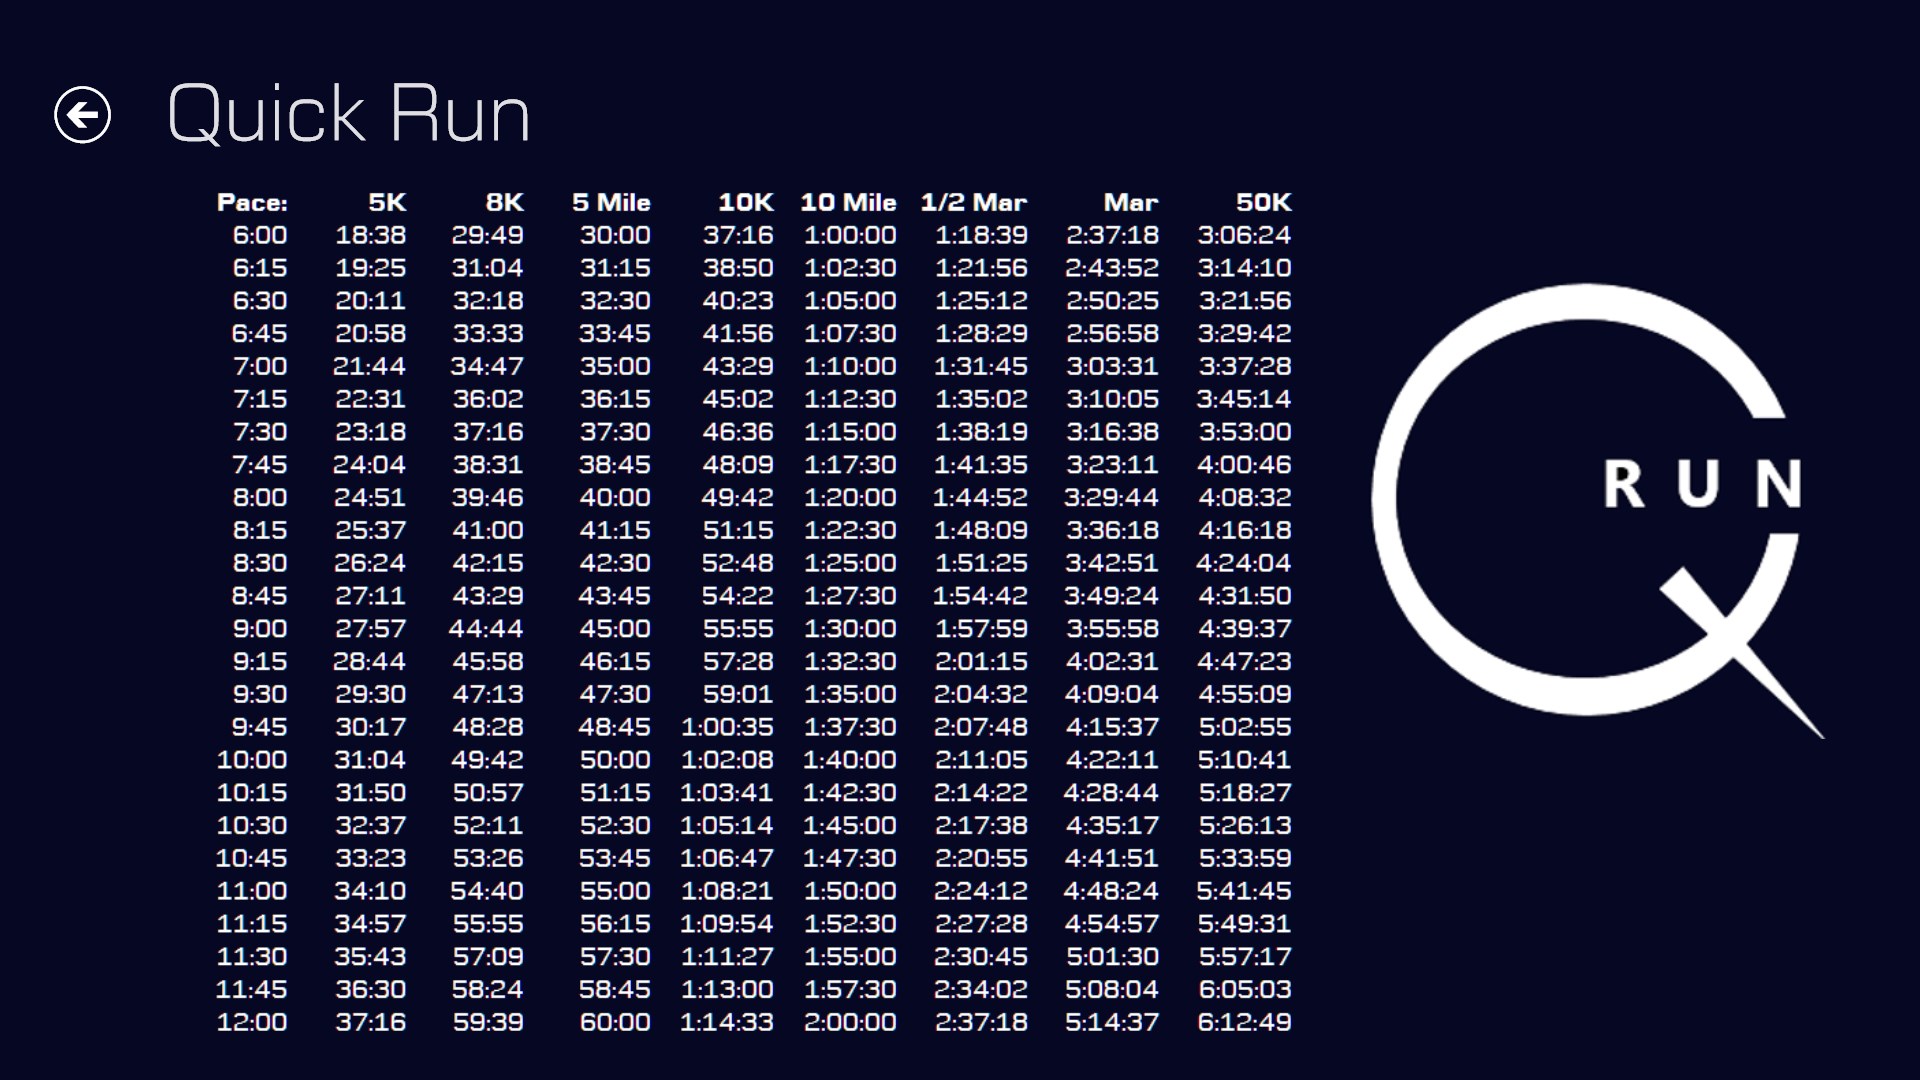
Task: Click the 10K time 1:00:35
Action: [727, 727]
